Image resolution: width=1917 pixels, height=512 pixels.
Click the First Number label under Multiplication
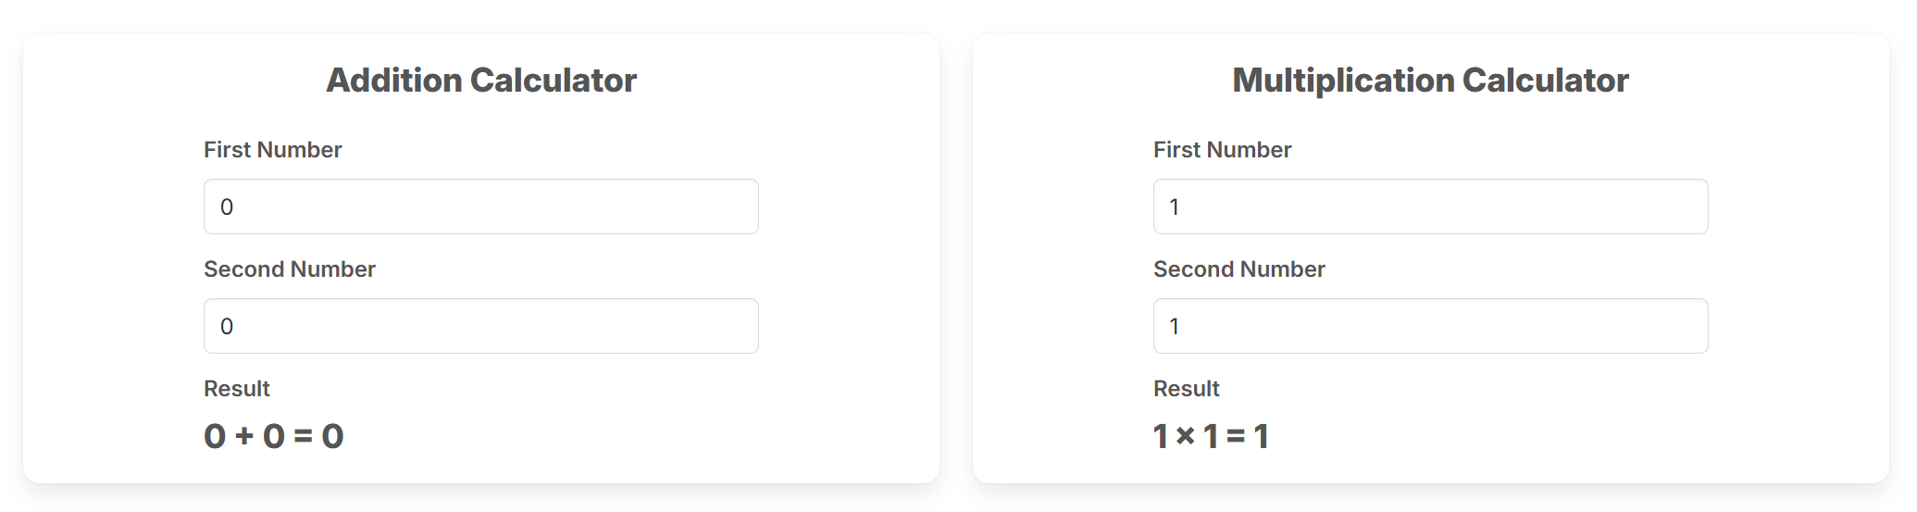tap(1222, 150)
